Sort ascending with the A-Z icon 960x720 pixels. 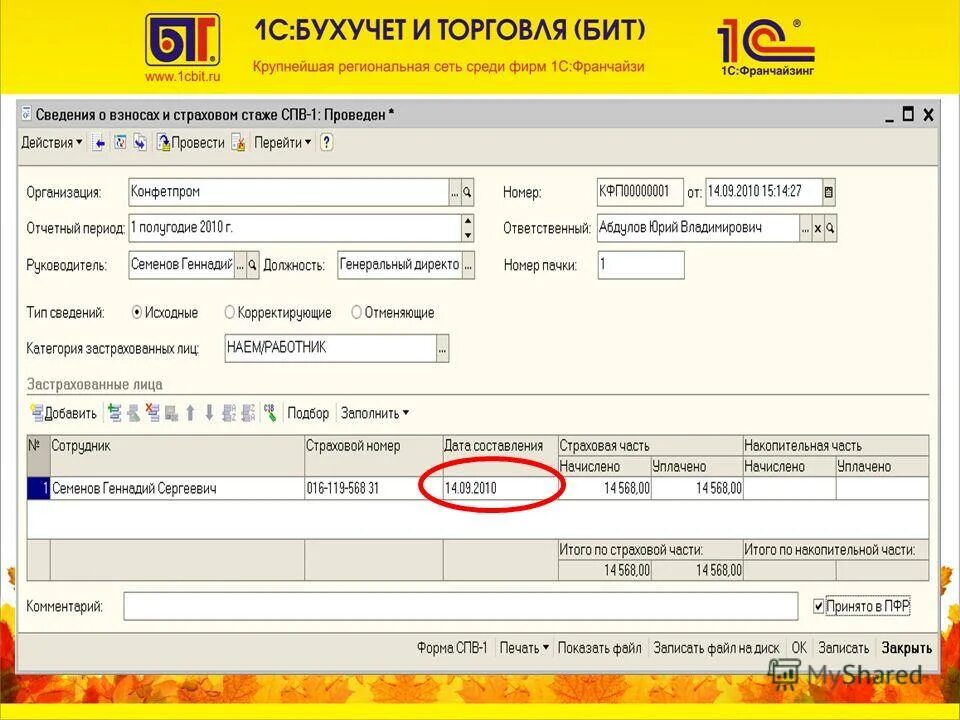pos(229,413)
